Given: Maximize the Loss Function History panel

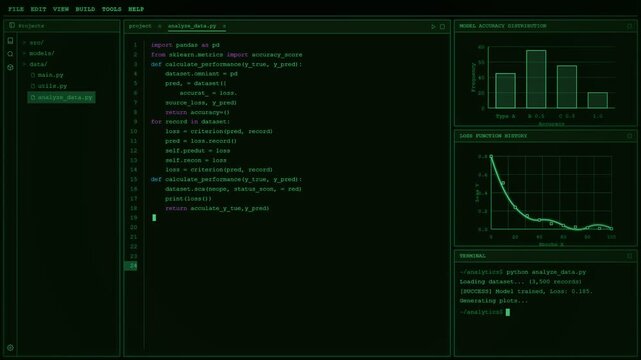Looking at the screenshot, I should point(630,136).
